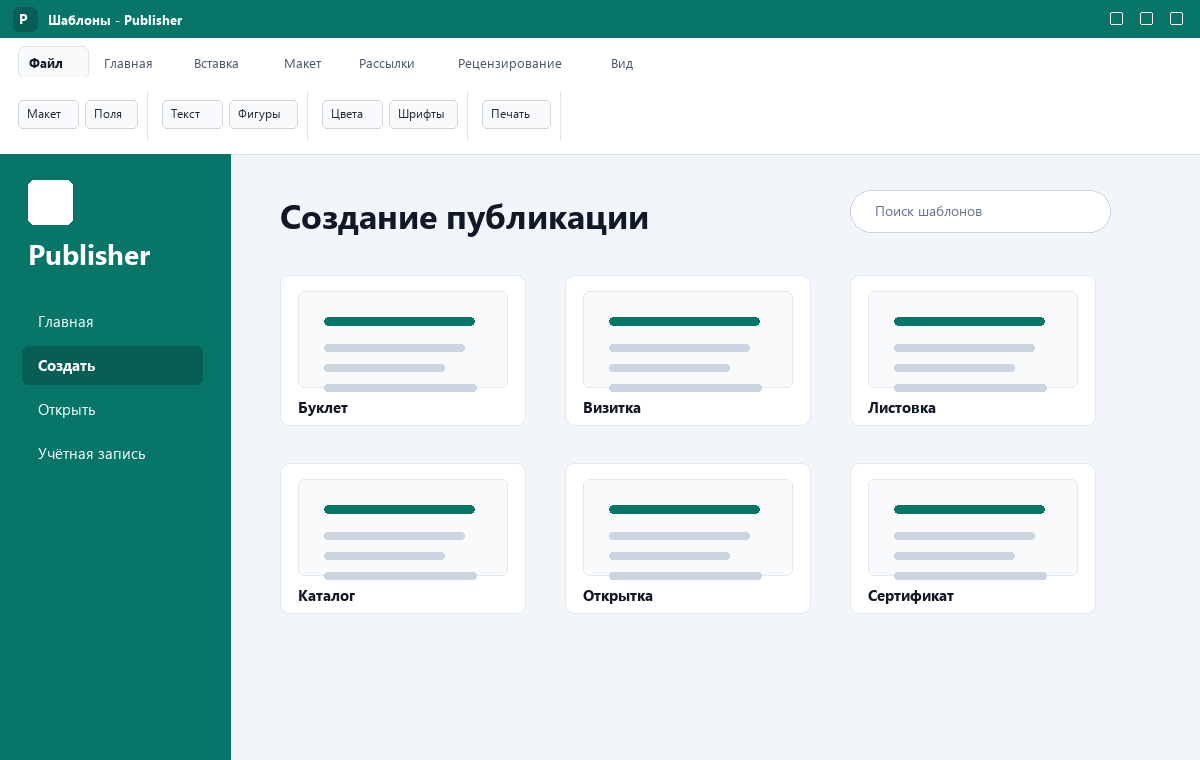Open the Открытка template thumbnail

coord(688,527)
